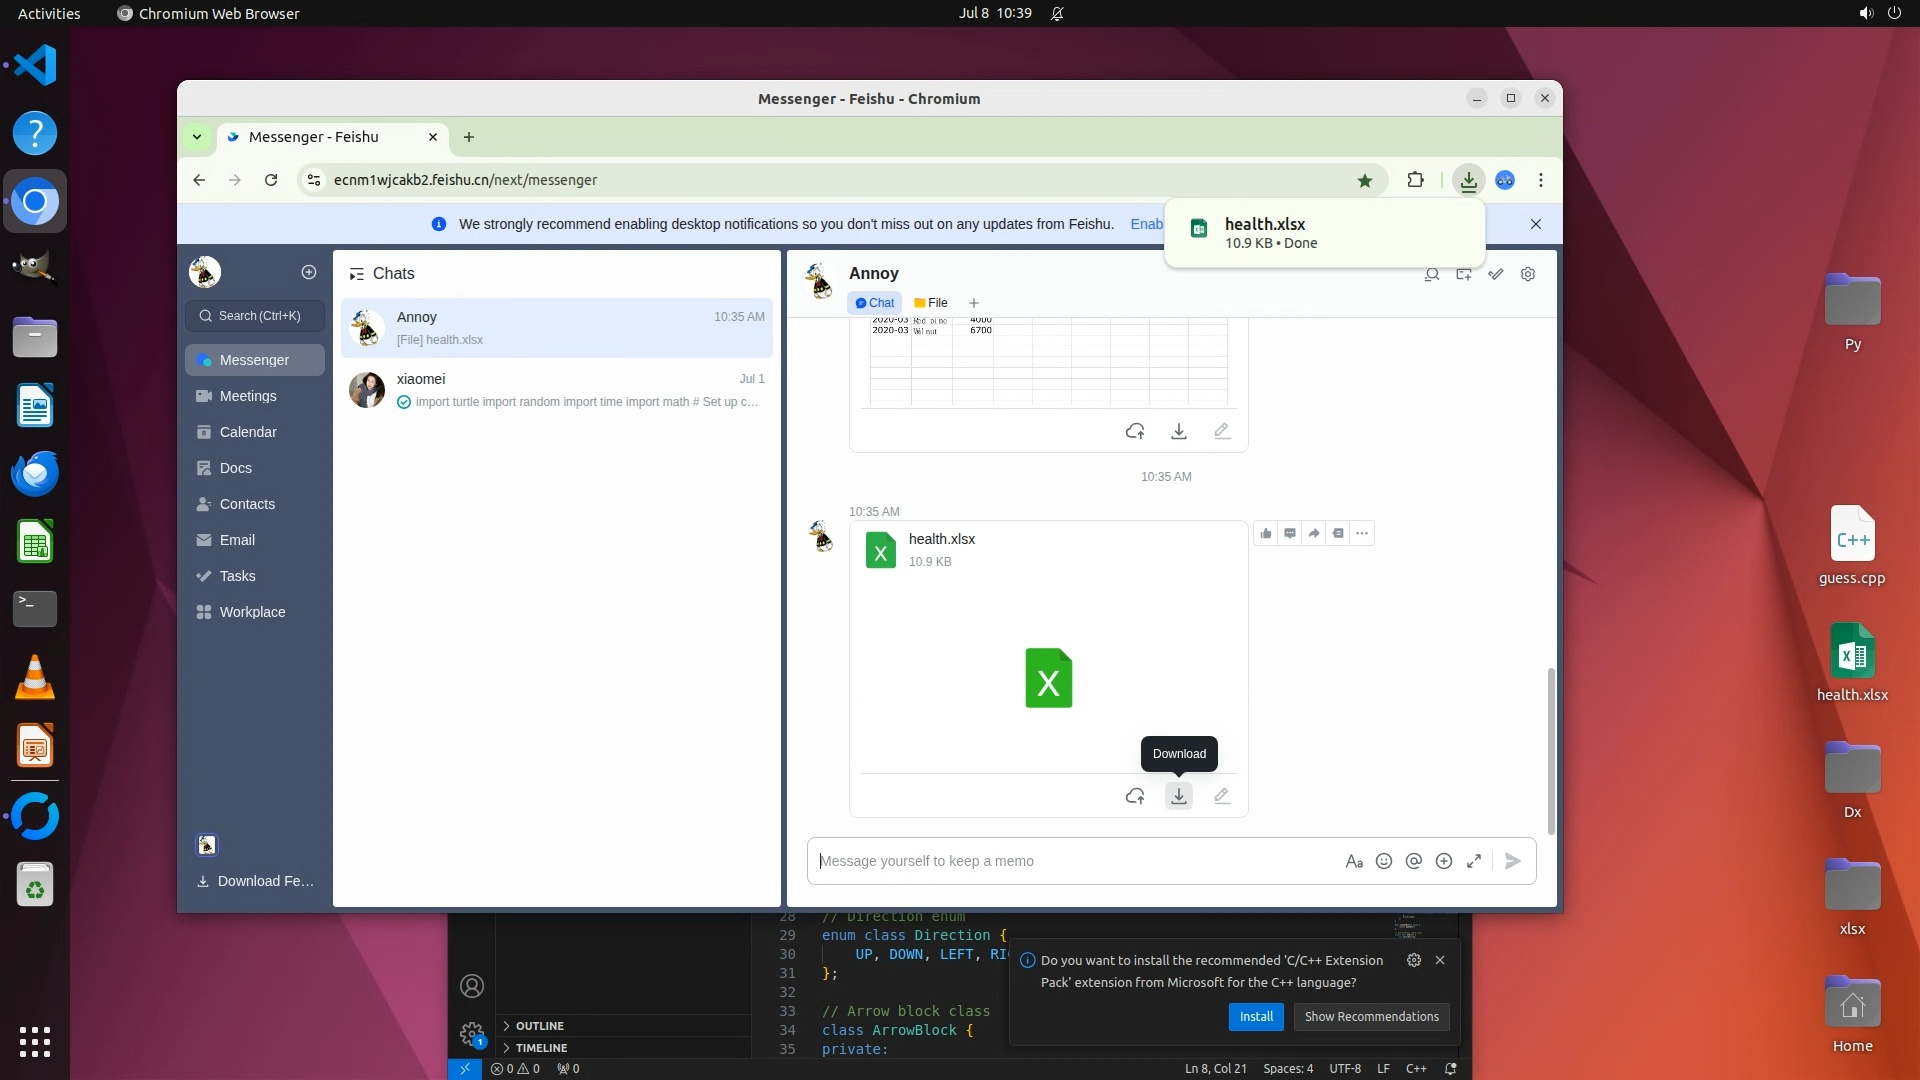
Task: Click the edit pencil icon under health.xlsx
Action: tap(1221, 796)
